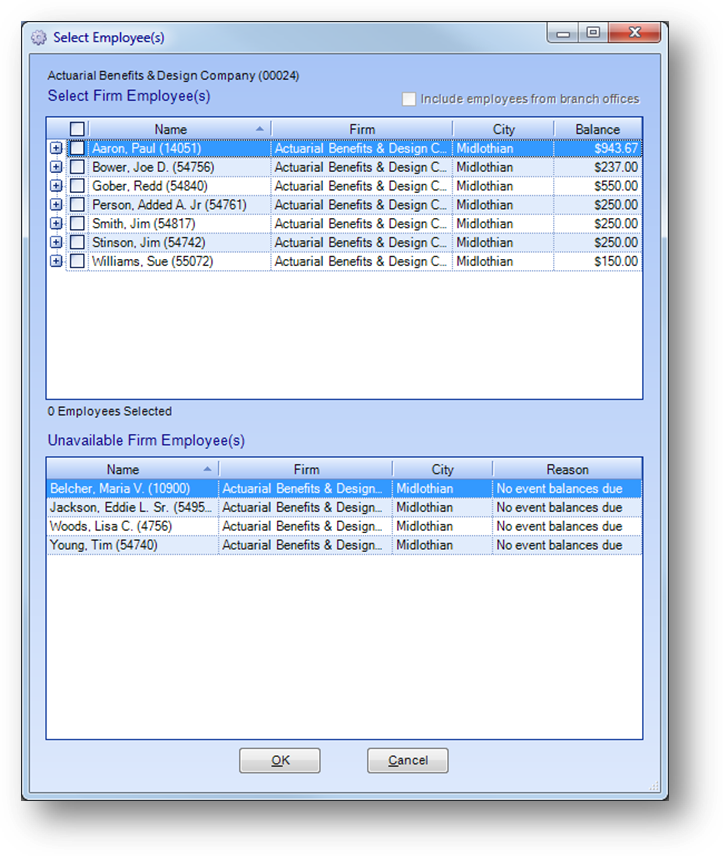Image resolution: width=723 pixels, height=856 pixels.
Task: Tick the Williams, Sue (55072) checkbox
Action: click(77, 261)
